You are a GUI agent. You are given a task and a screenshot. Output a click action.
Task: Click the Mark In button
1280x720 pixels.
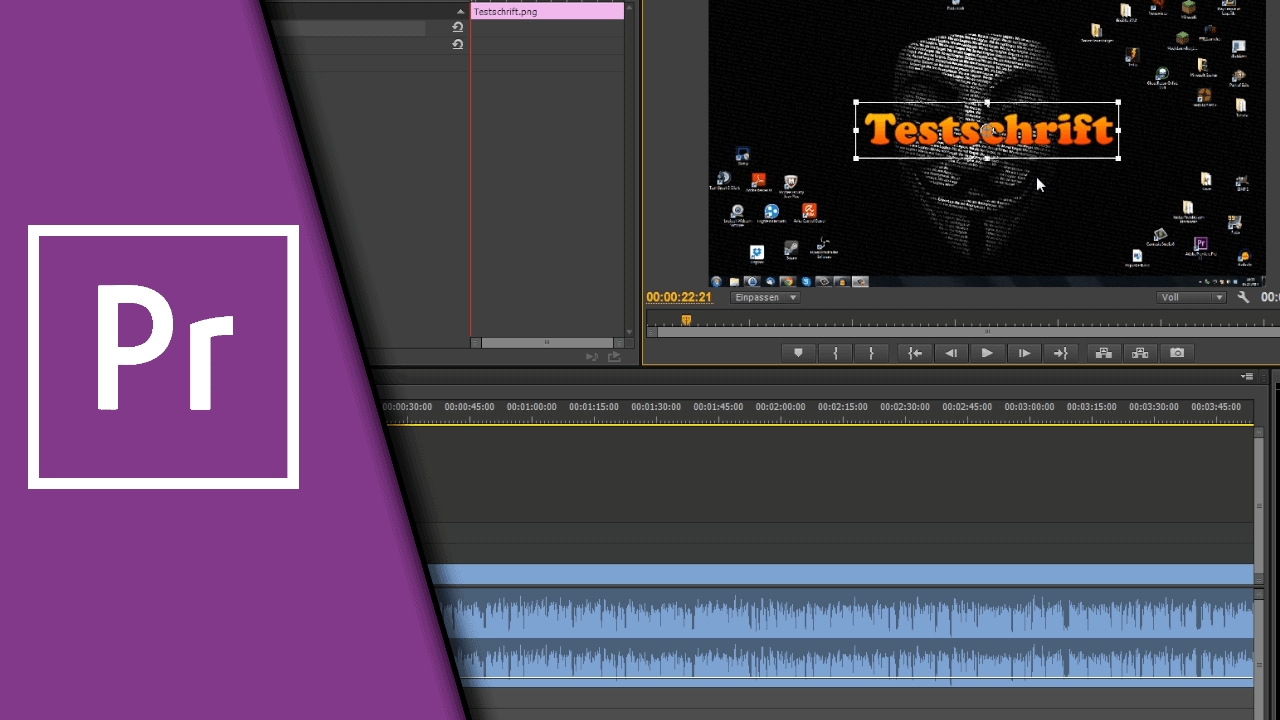pos(835,353)
